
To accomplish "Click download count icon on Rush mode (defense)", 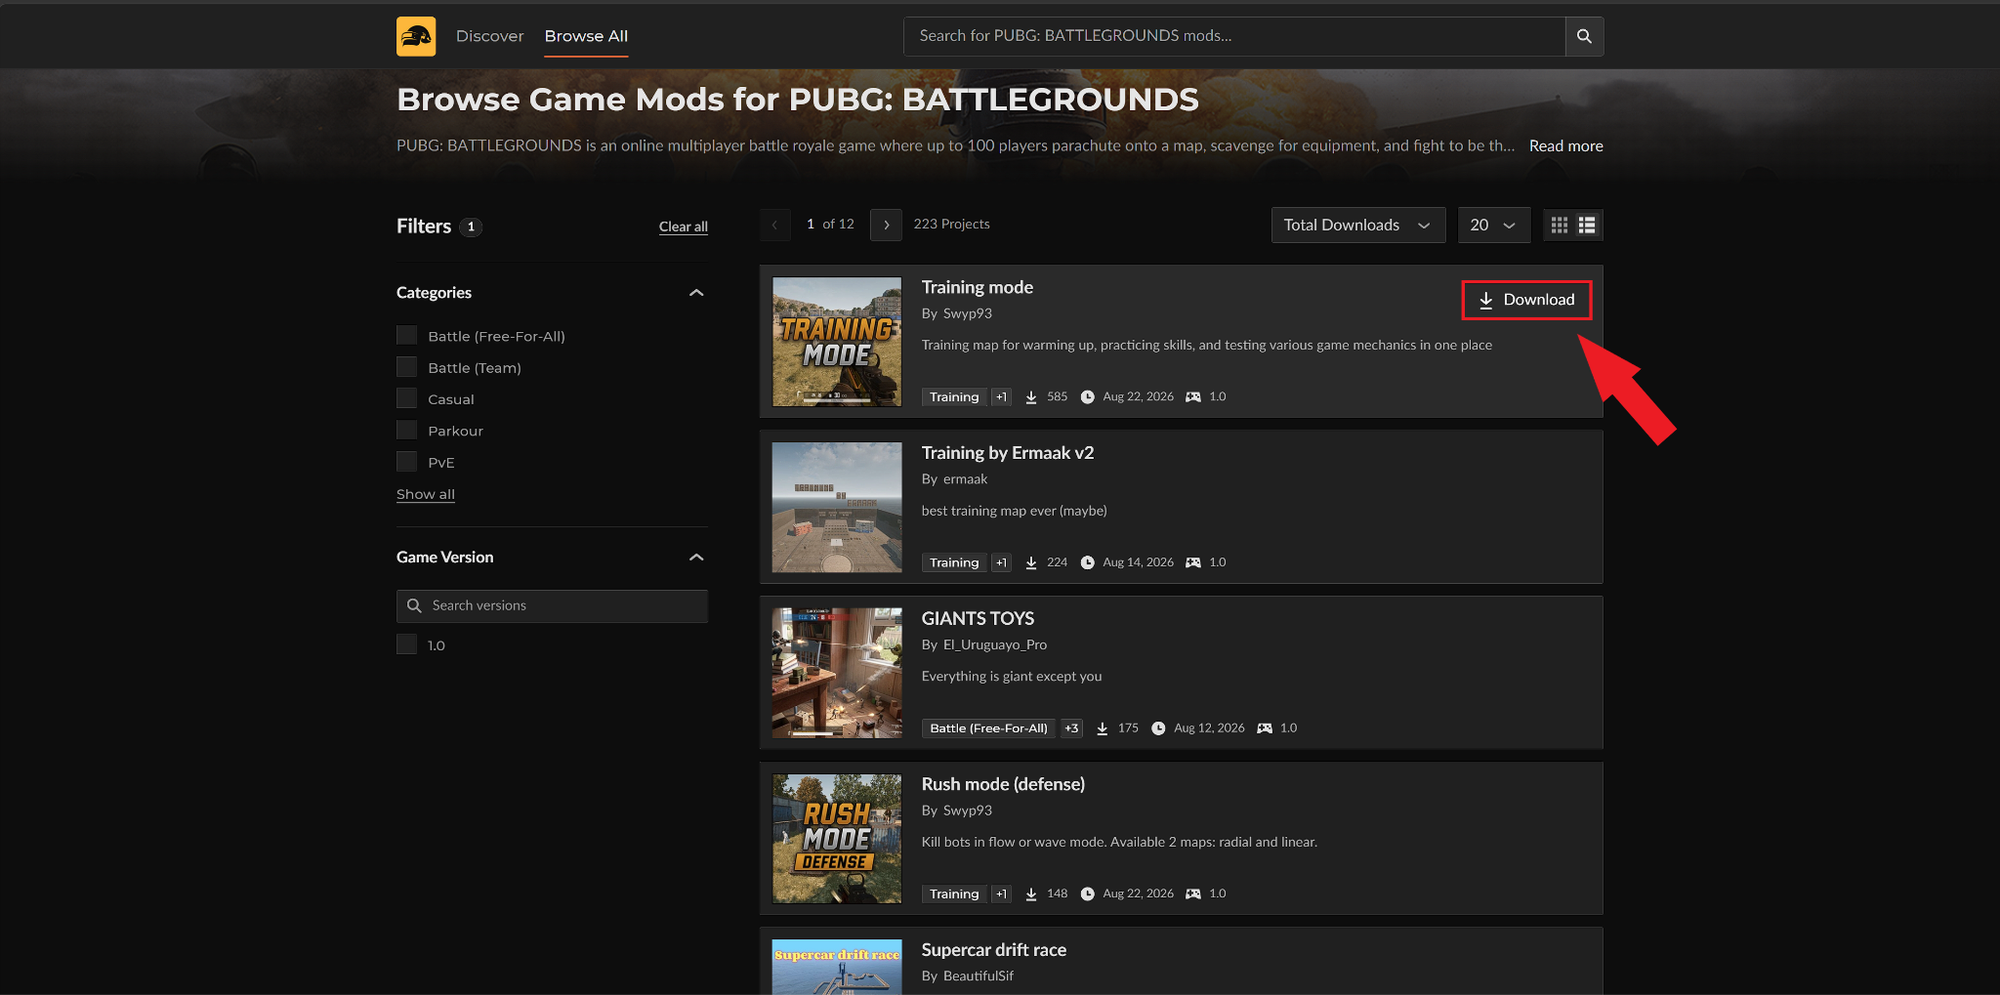I will [x=1031, y=894].
